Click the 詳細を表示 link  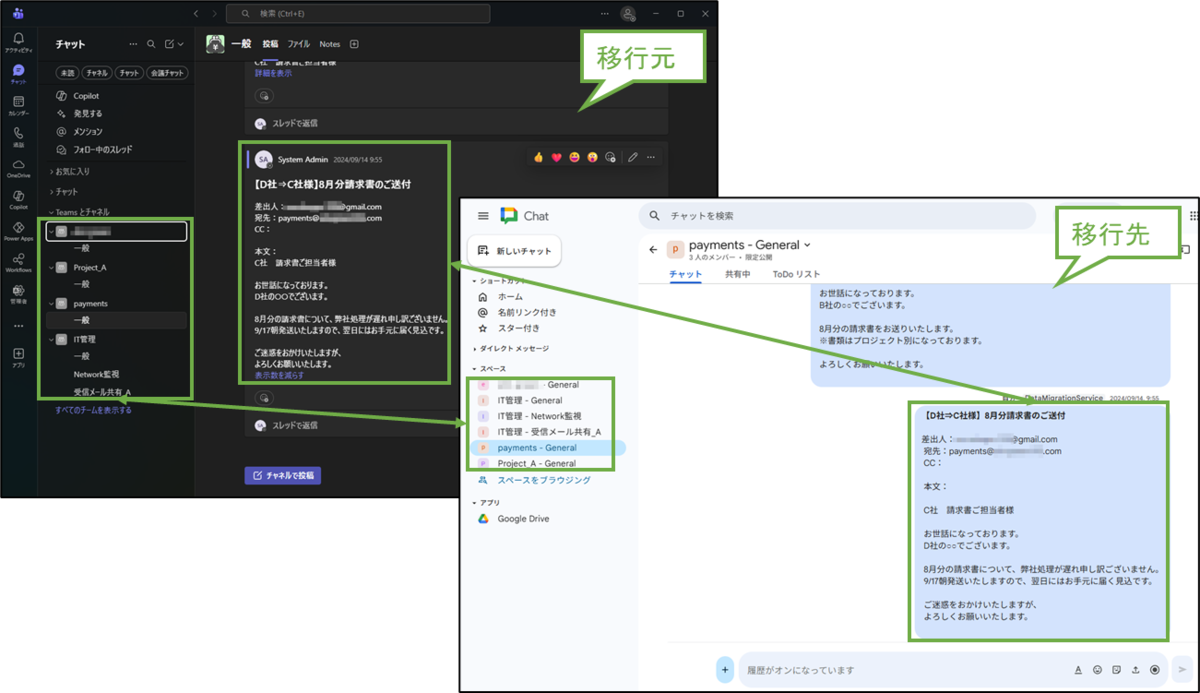[273, 73]
